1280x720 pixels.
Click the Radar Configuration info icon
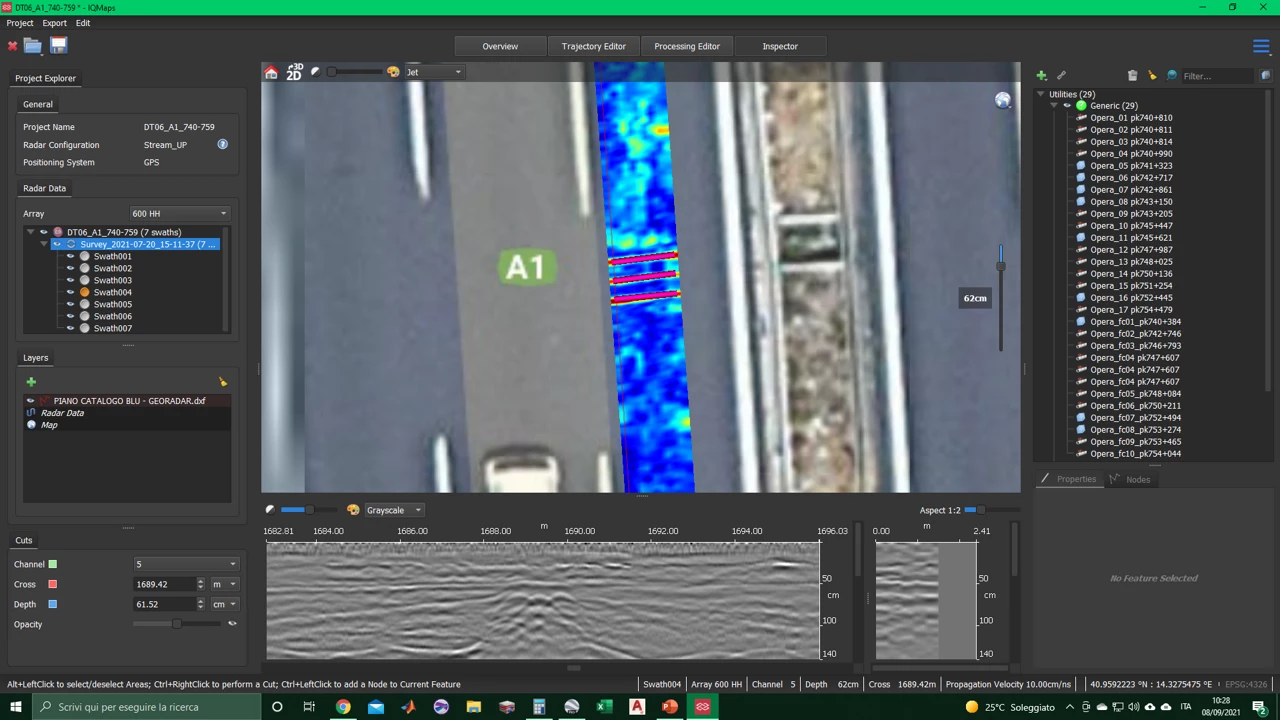222,145
